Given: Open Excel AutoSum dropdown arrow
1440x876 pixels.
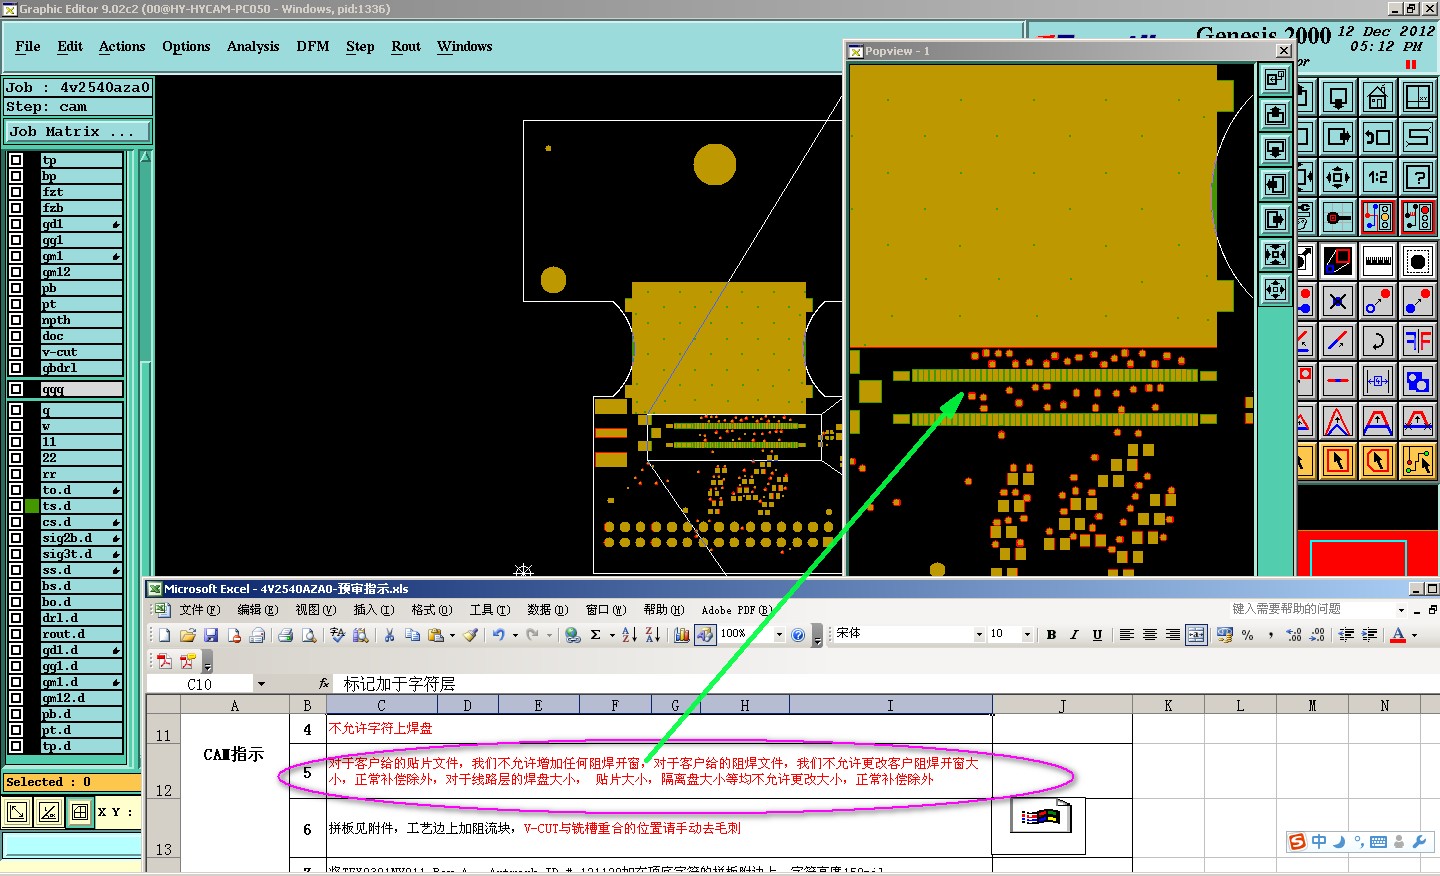Looking at the screenshot, I should pyautogui.click(x=611, y=635).
